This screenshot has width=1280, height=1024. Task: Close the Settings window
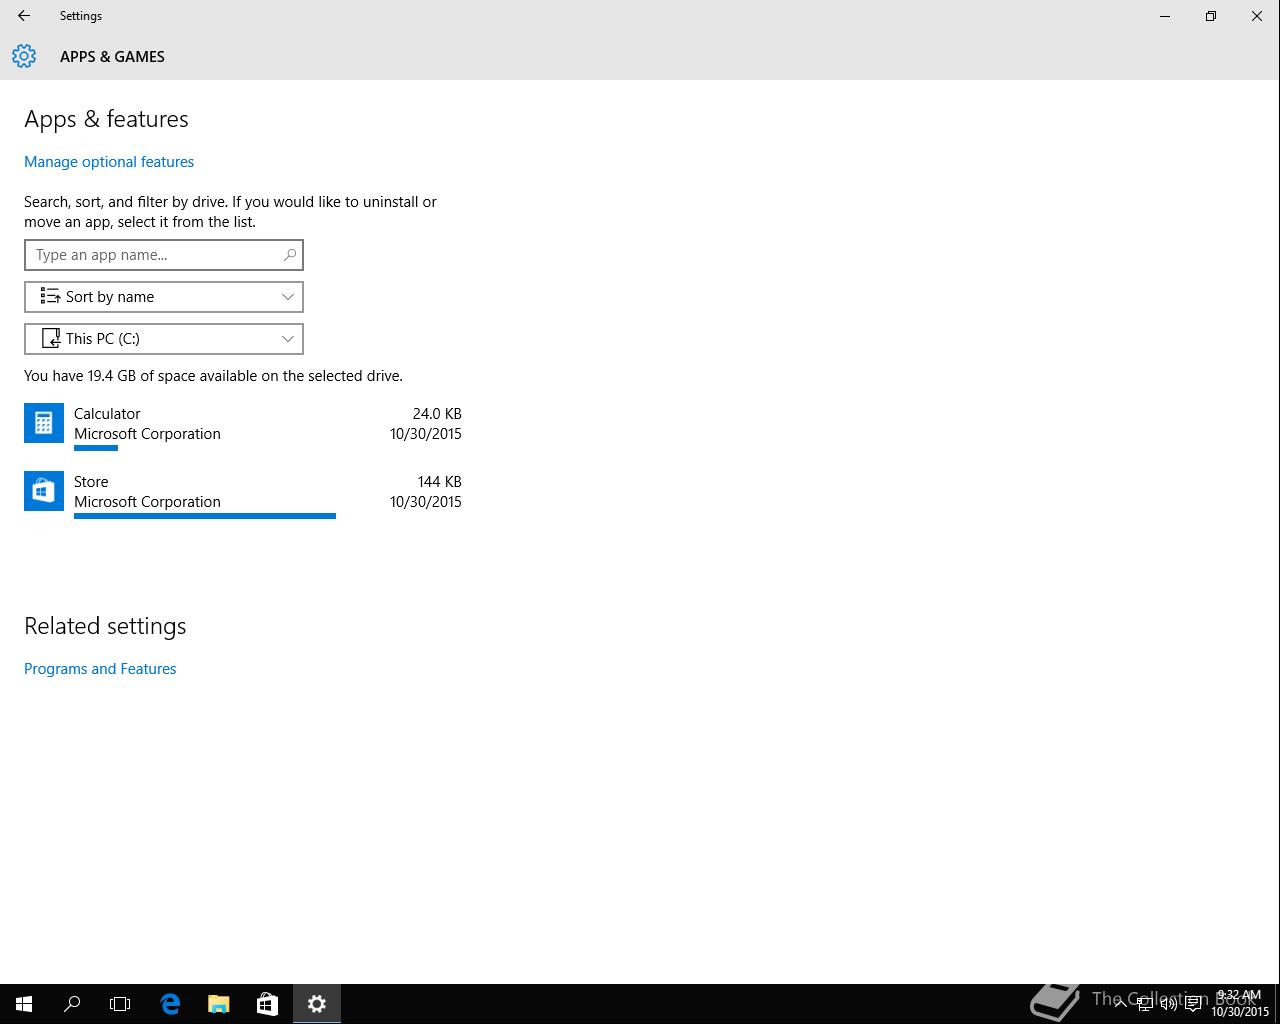click(x=1257, y=16)
